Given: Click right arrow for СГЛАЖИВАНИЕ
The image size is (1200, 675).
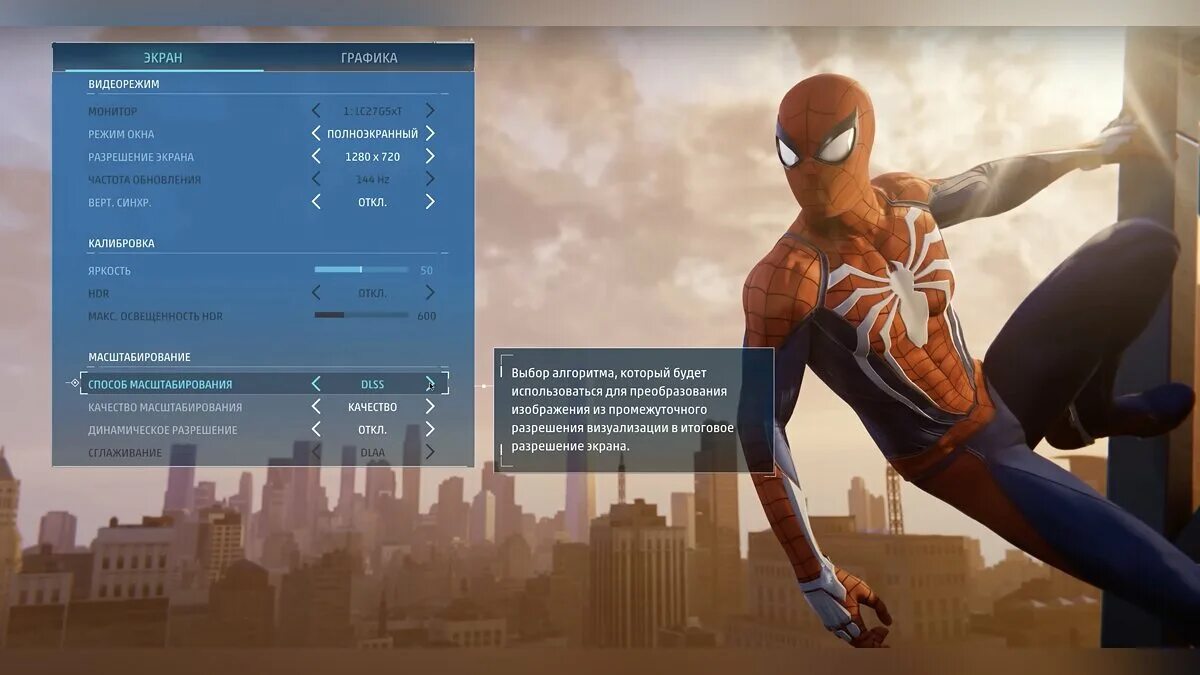Looking at the screenshot, I should (x=430, y=452).
